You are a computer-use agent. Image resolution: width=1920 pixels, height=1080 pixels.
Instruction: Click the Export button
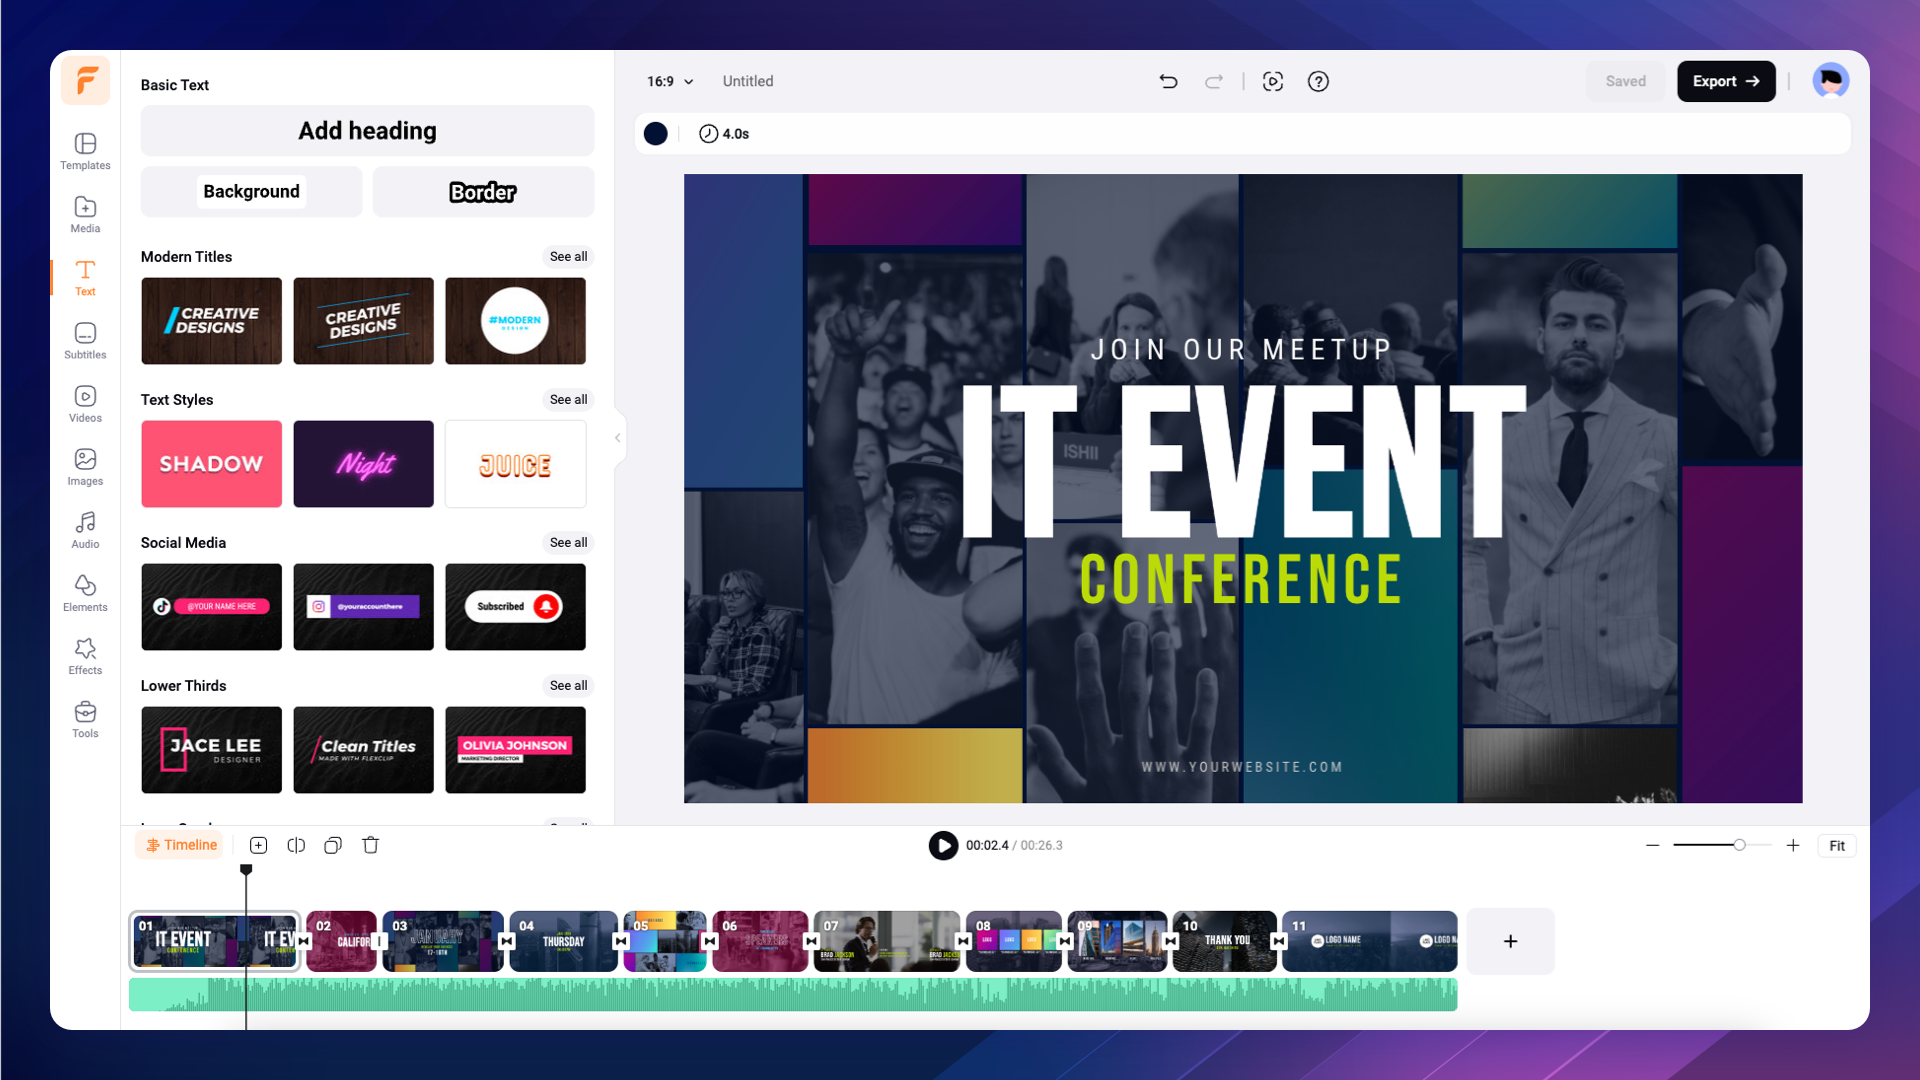point(1726,80)
